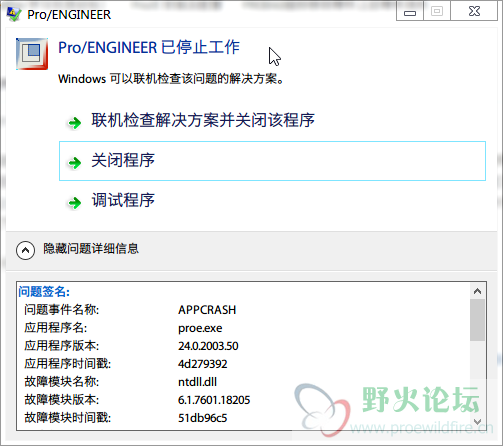The image size is (503, 446).
Task: Click the green arrow beside 联机检查解决方案并关闭该程序
Action: tap(75, 123)
